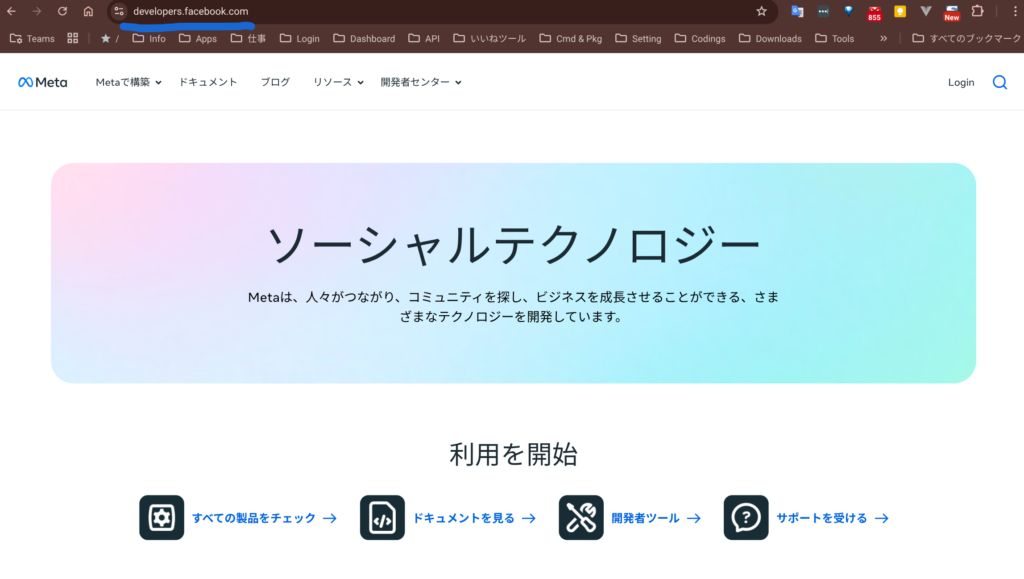Screen dimensions: 1024x579
Task: Click the address bar showing developers.facebook.com
Action: 400,11
